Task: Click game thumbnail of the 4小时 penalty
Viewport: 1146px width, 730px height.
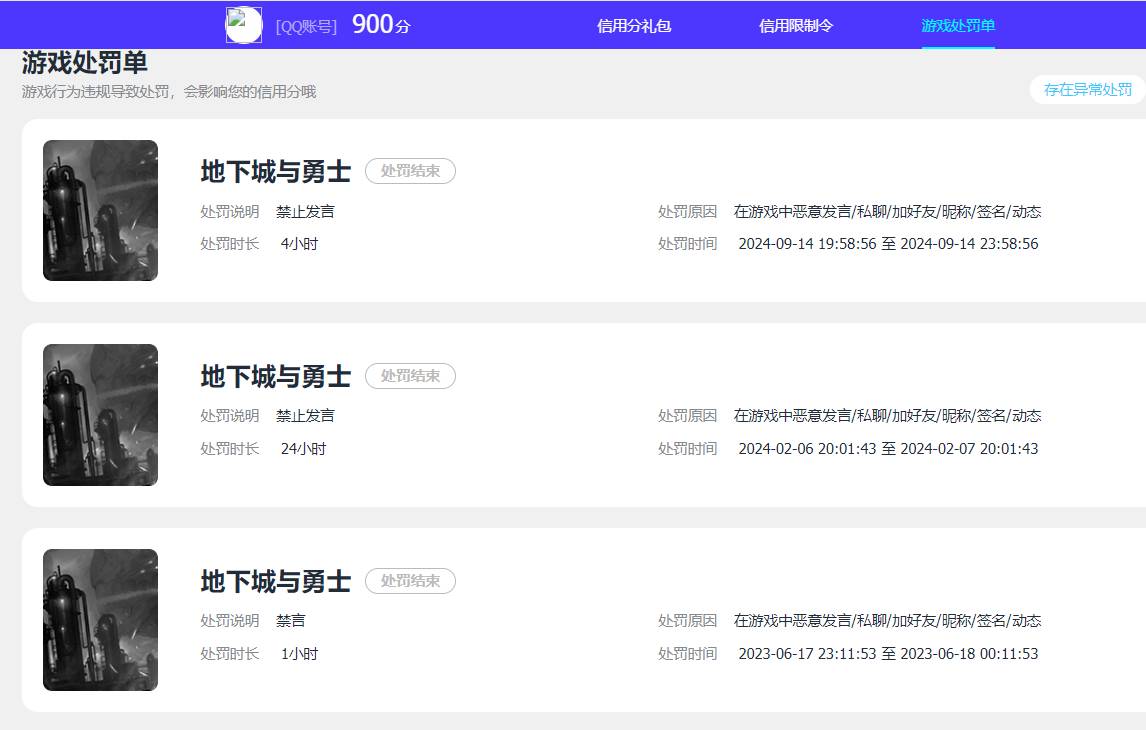Action: tap(100, 210)
